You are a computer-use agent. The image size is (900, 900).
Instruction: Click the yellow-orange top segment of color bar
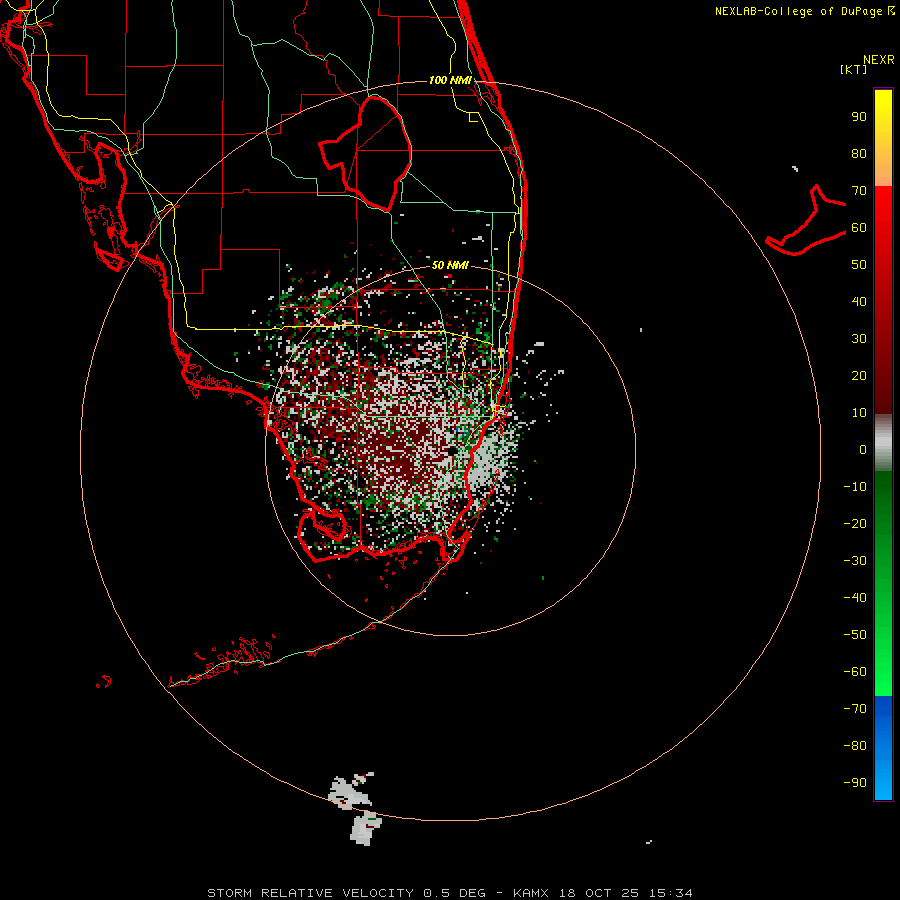[883, 138]
